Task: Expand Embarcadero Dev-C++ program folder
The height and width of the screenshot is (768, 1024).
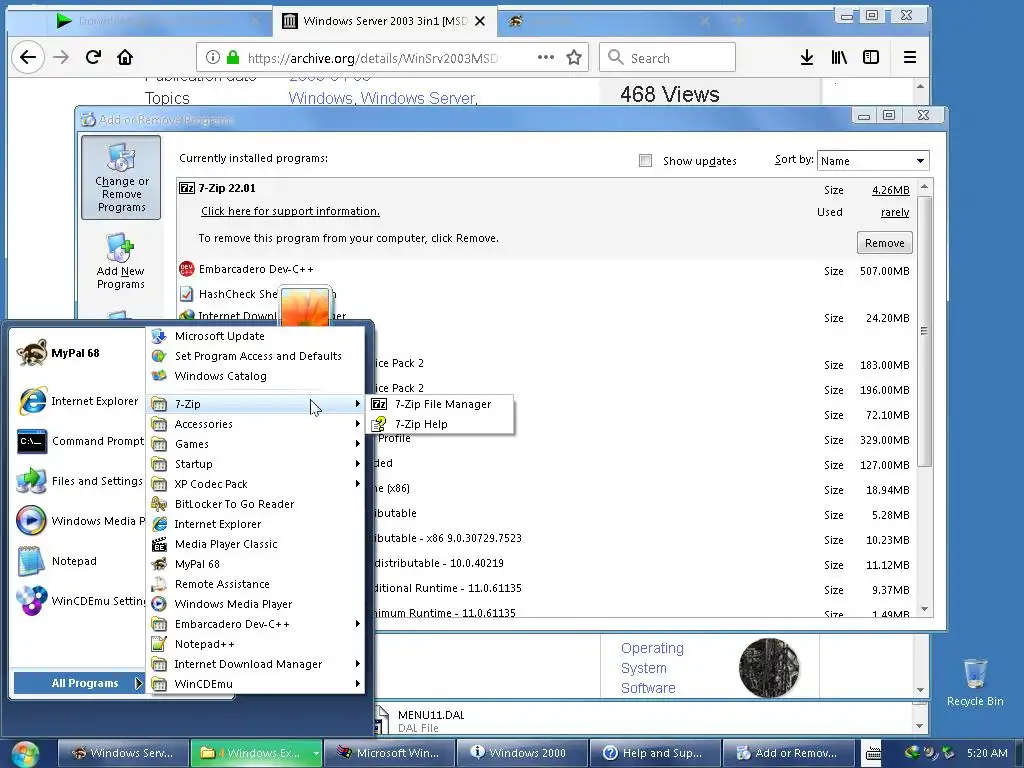Action: (x=255, y=624)
